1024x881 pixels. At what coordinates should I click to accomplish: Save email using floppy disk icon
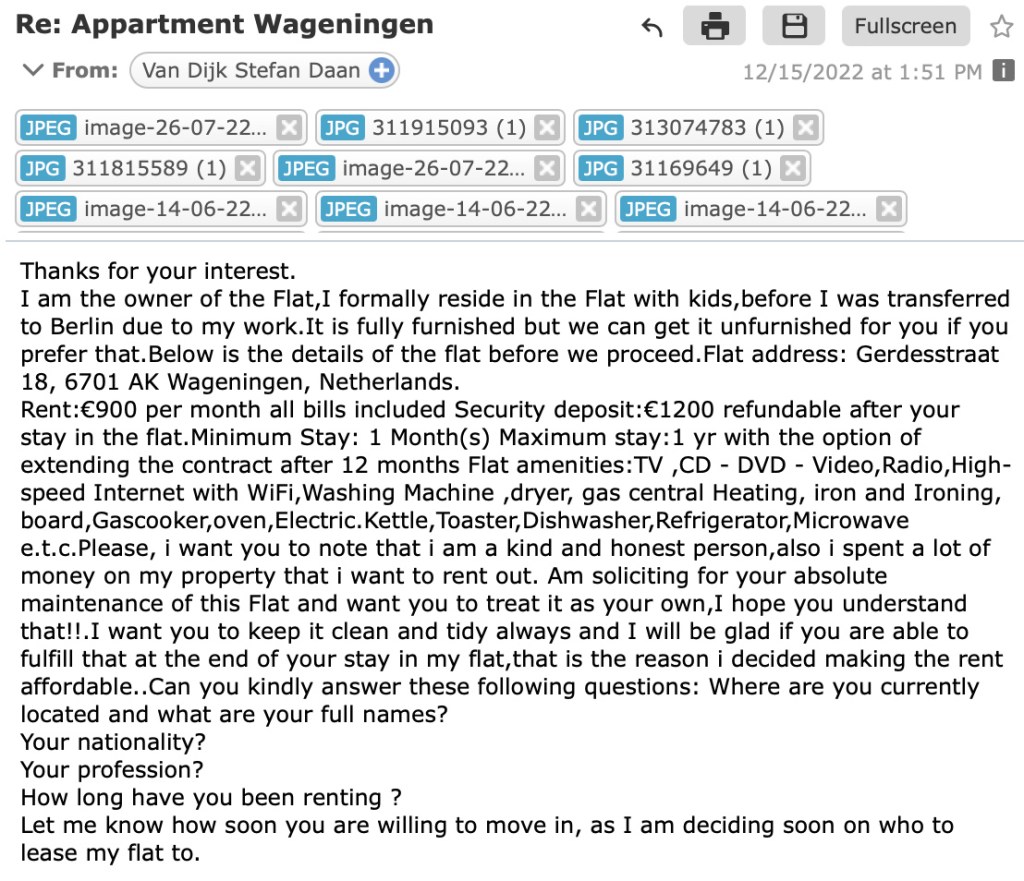tap(794, 27)
